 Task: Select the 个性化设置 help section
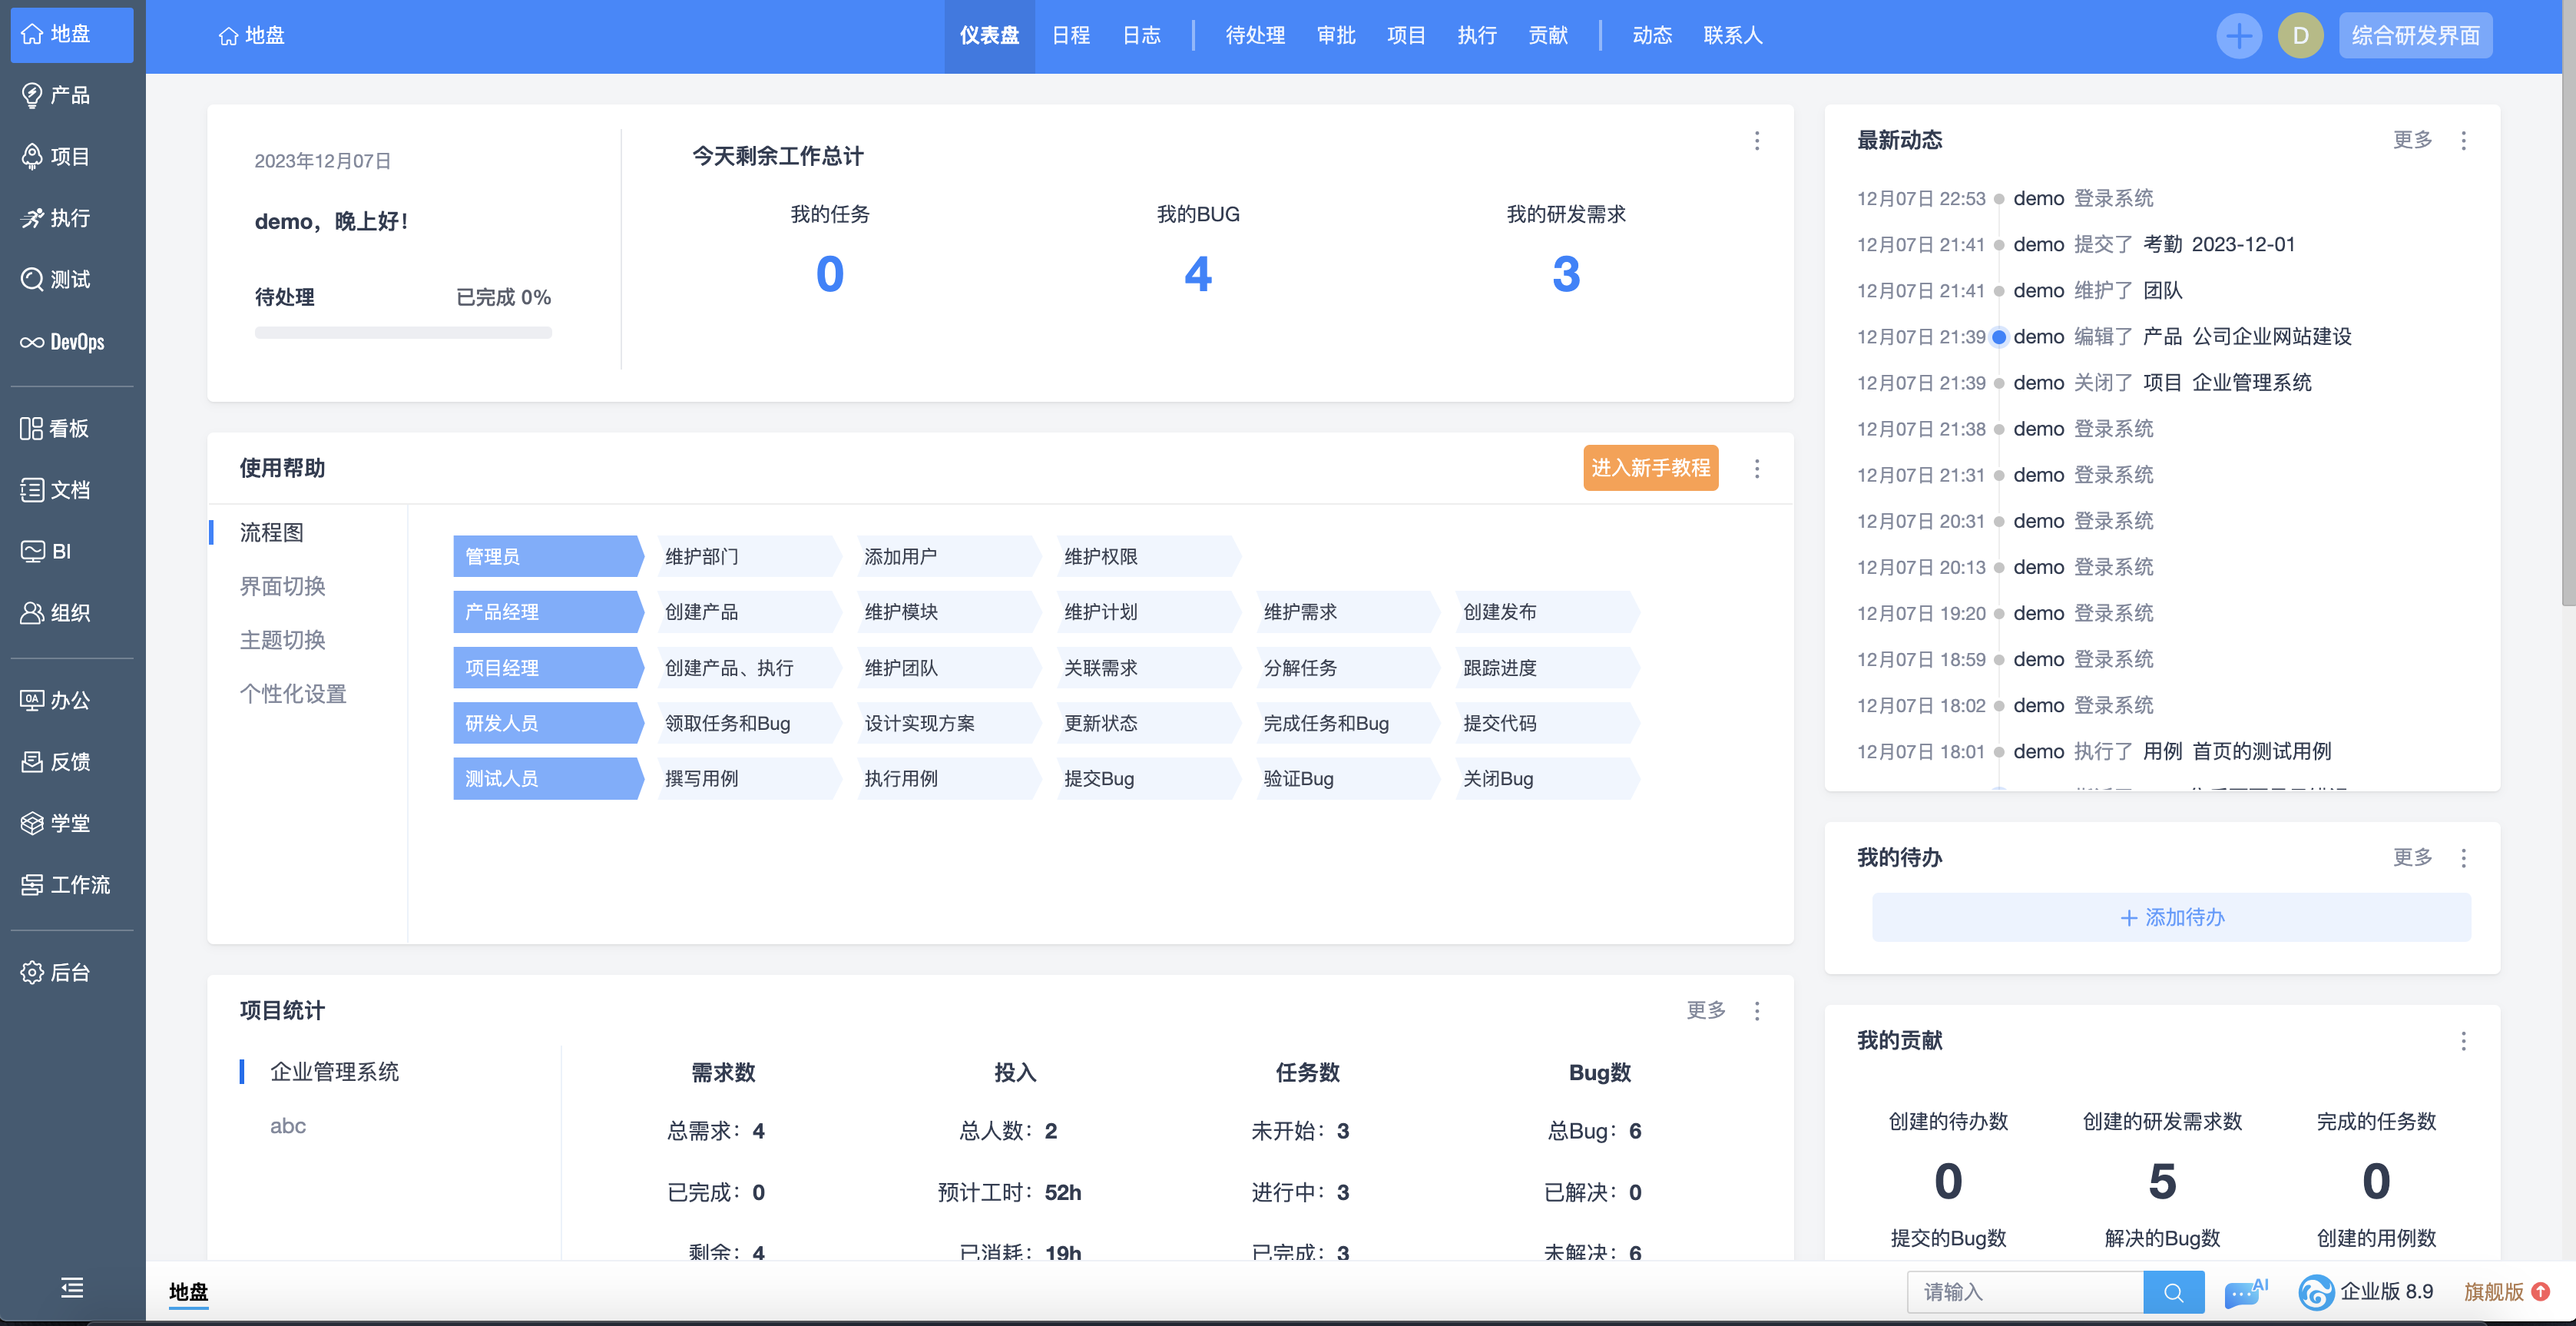[293, 694]
